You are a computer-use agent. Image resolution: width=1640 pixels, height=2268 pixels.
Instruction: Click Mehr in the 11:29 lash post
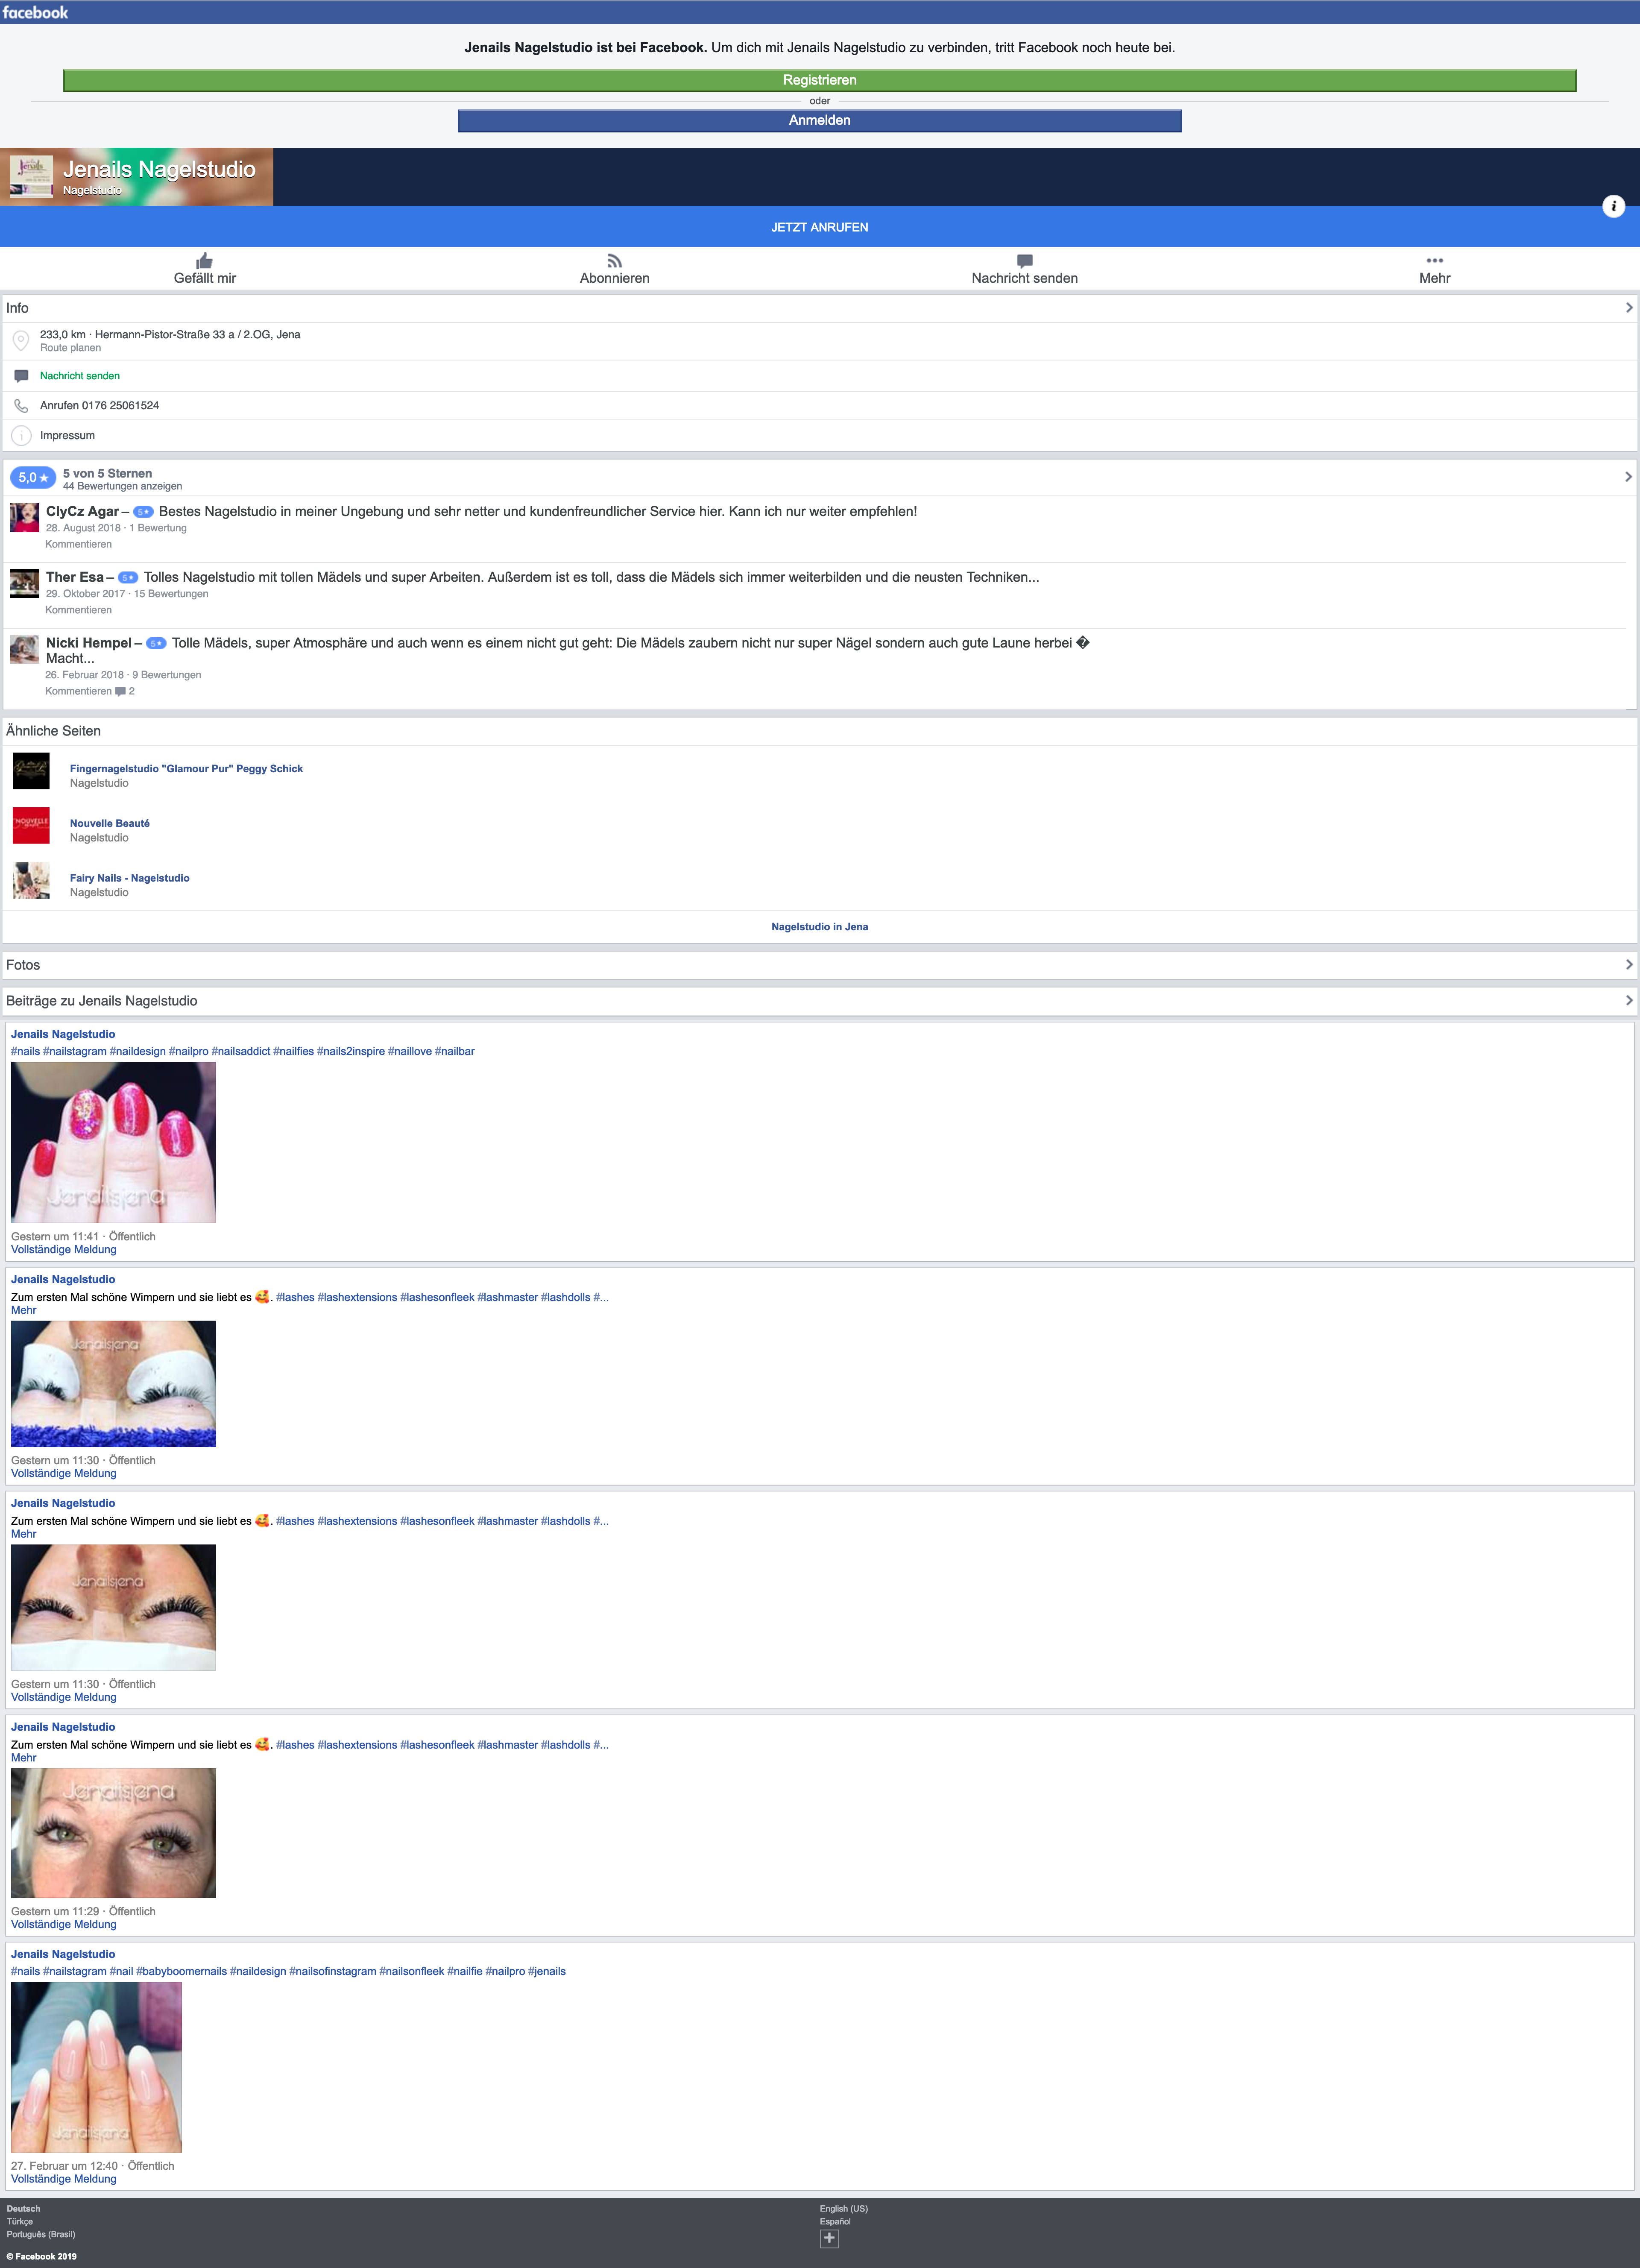(23, 1758)
